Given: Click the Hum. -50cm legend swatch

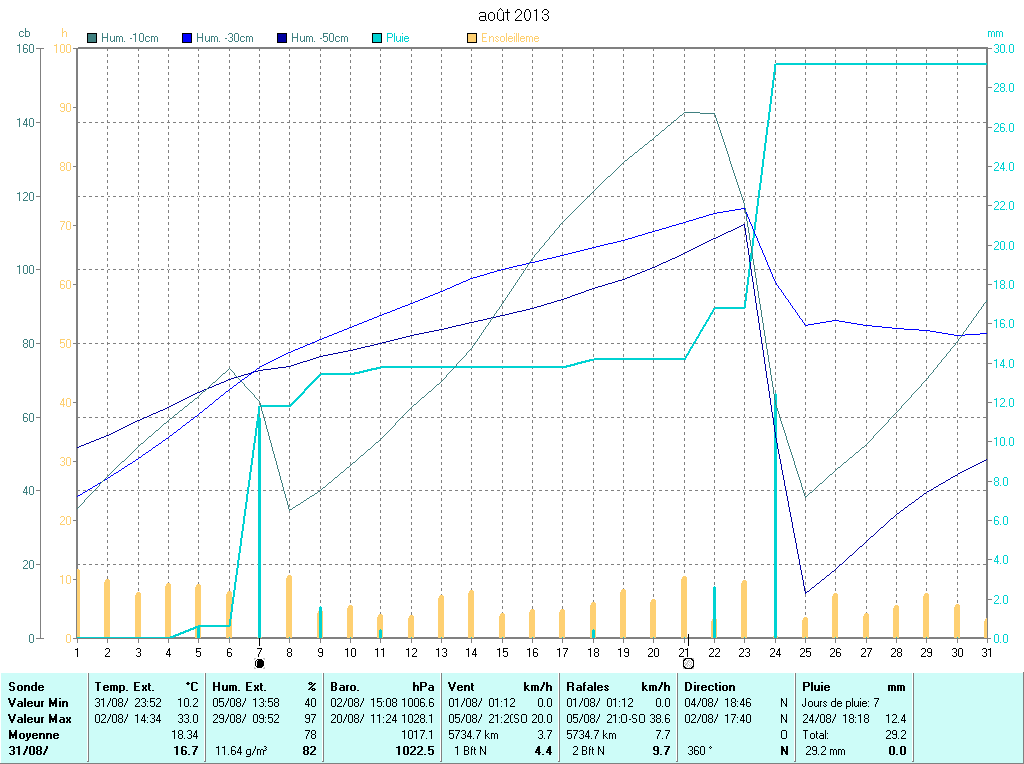Looking at the screenshot, I should 283,38.
